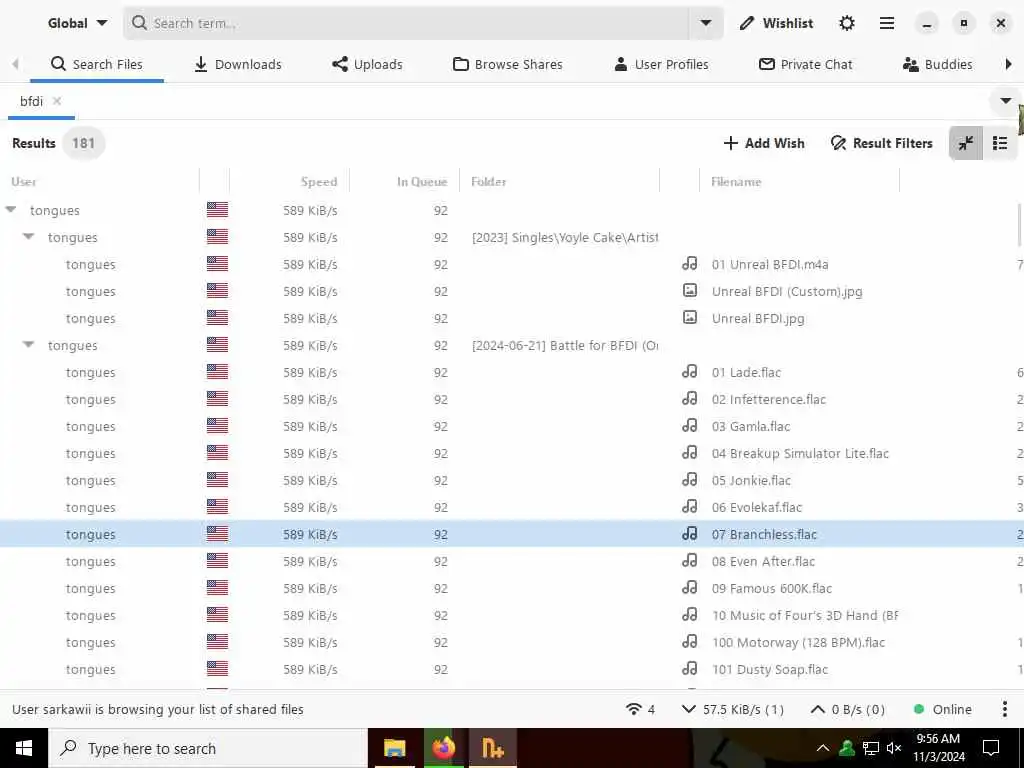Select the file 05 Jonkie.flac
The height and width of the screenshot is (768, 1024).
[751, 481]
